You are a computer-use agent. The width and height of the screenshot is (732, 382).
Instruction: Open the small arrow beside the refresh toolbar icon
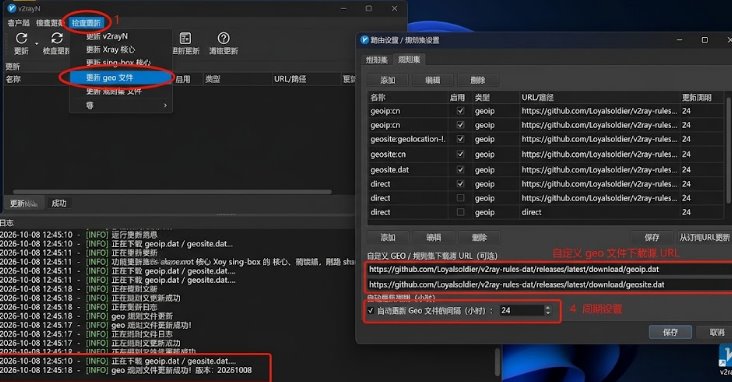pos(36,44)
